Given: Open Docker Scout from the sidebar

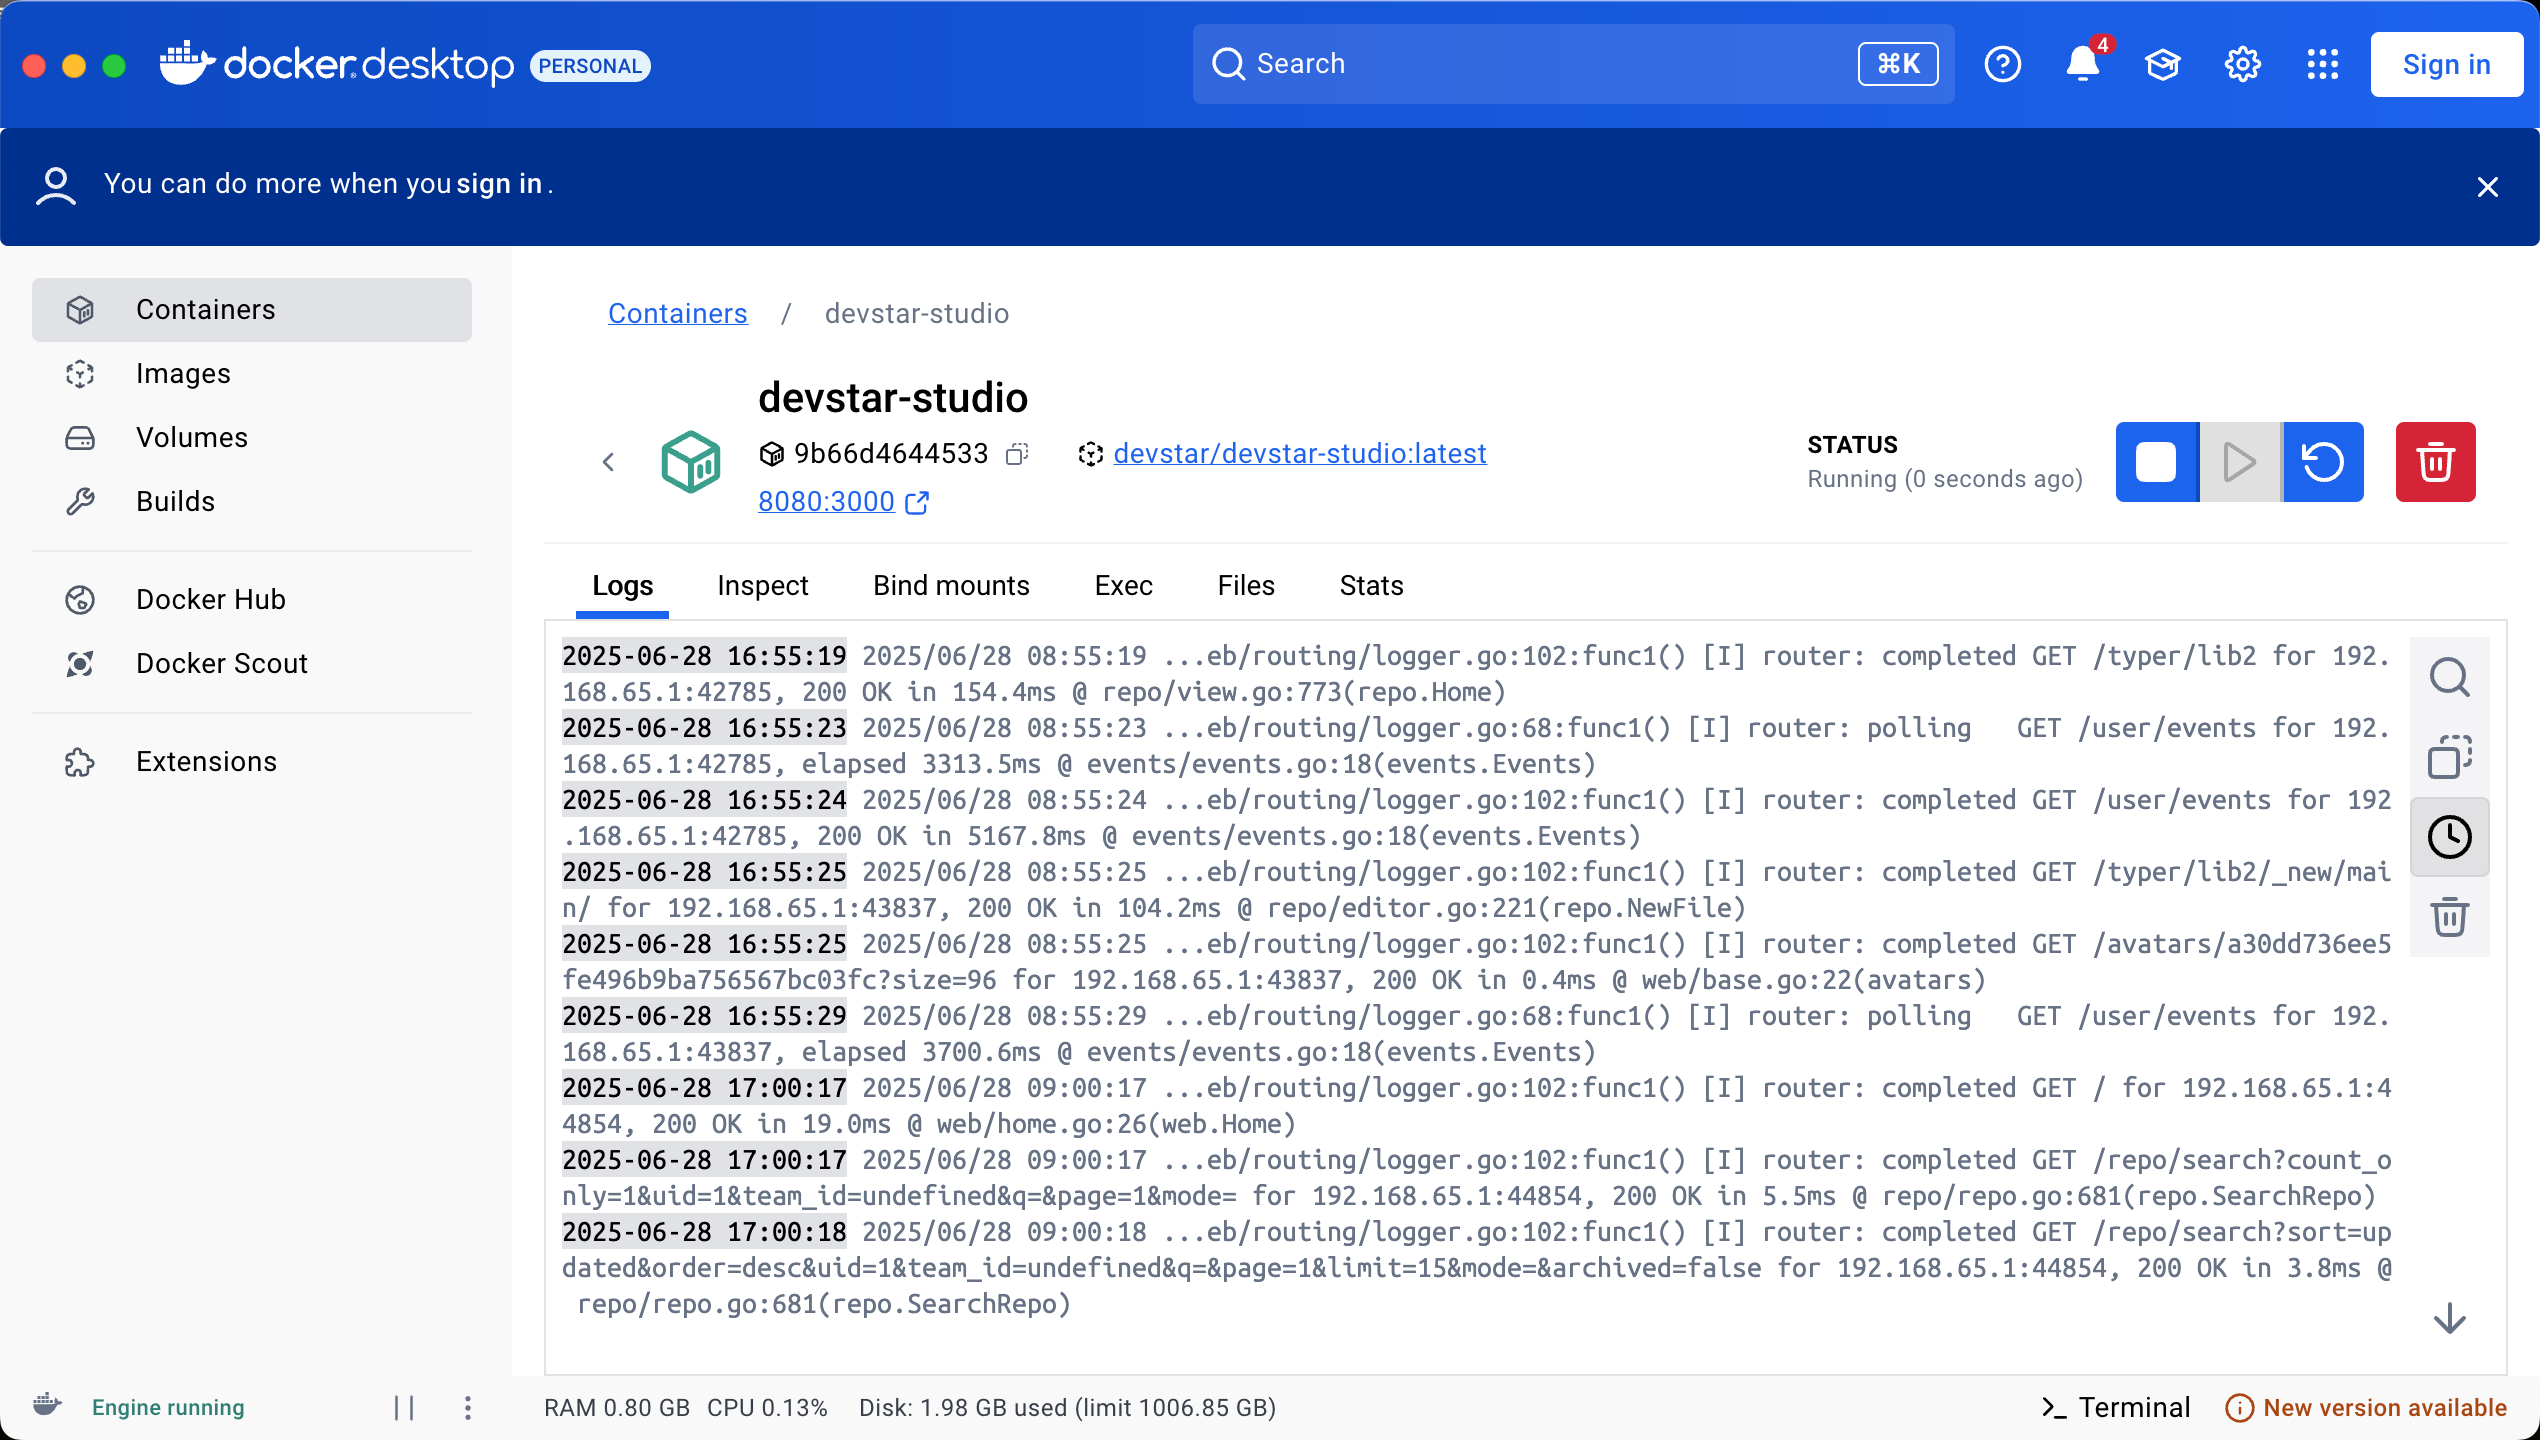Looking at the screenshot, I should pyautogui.click(x=221, y=663).
